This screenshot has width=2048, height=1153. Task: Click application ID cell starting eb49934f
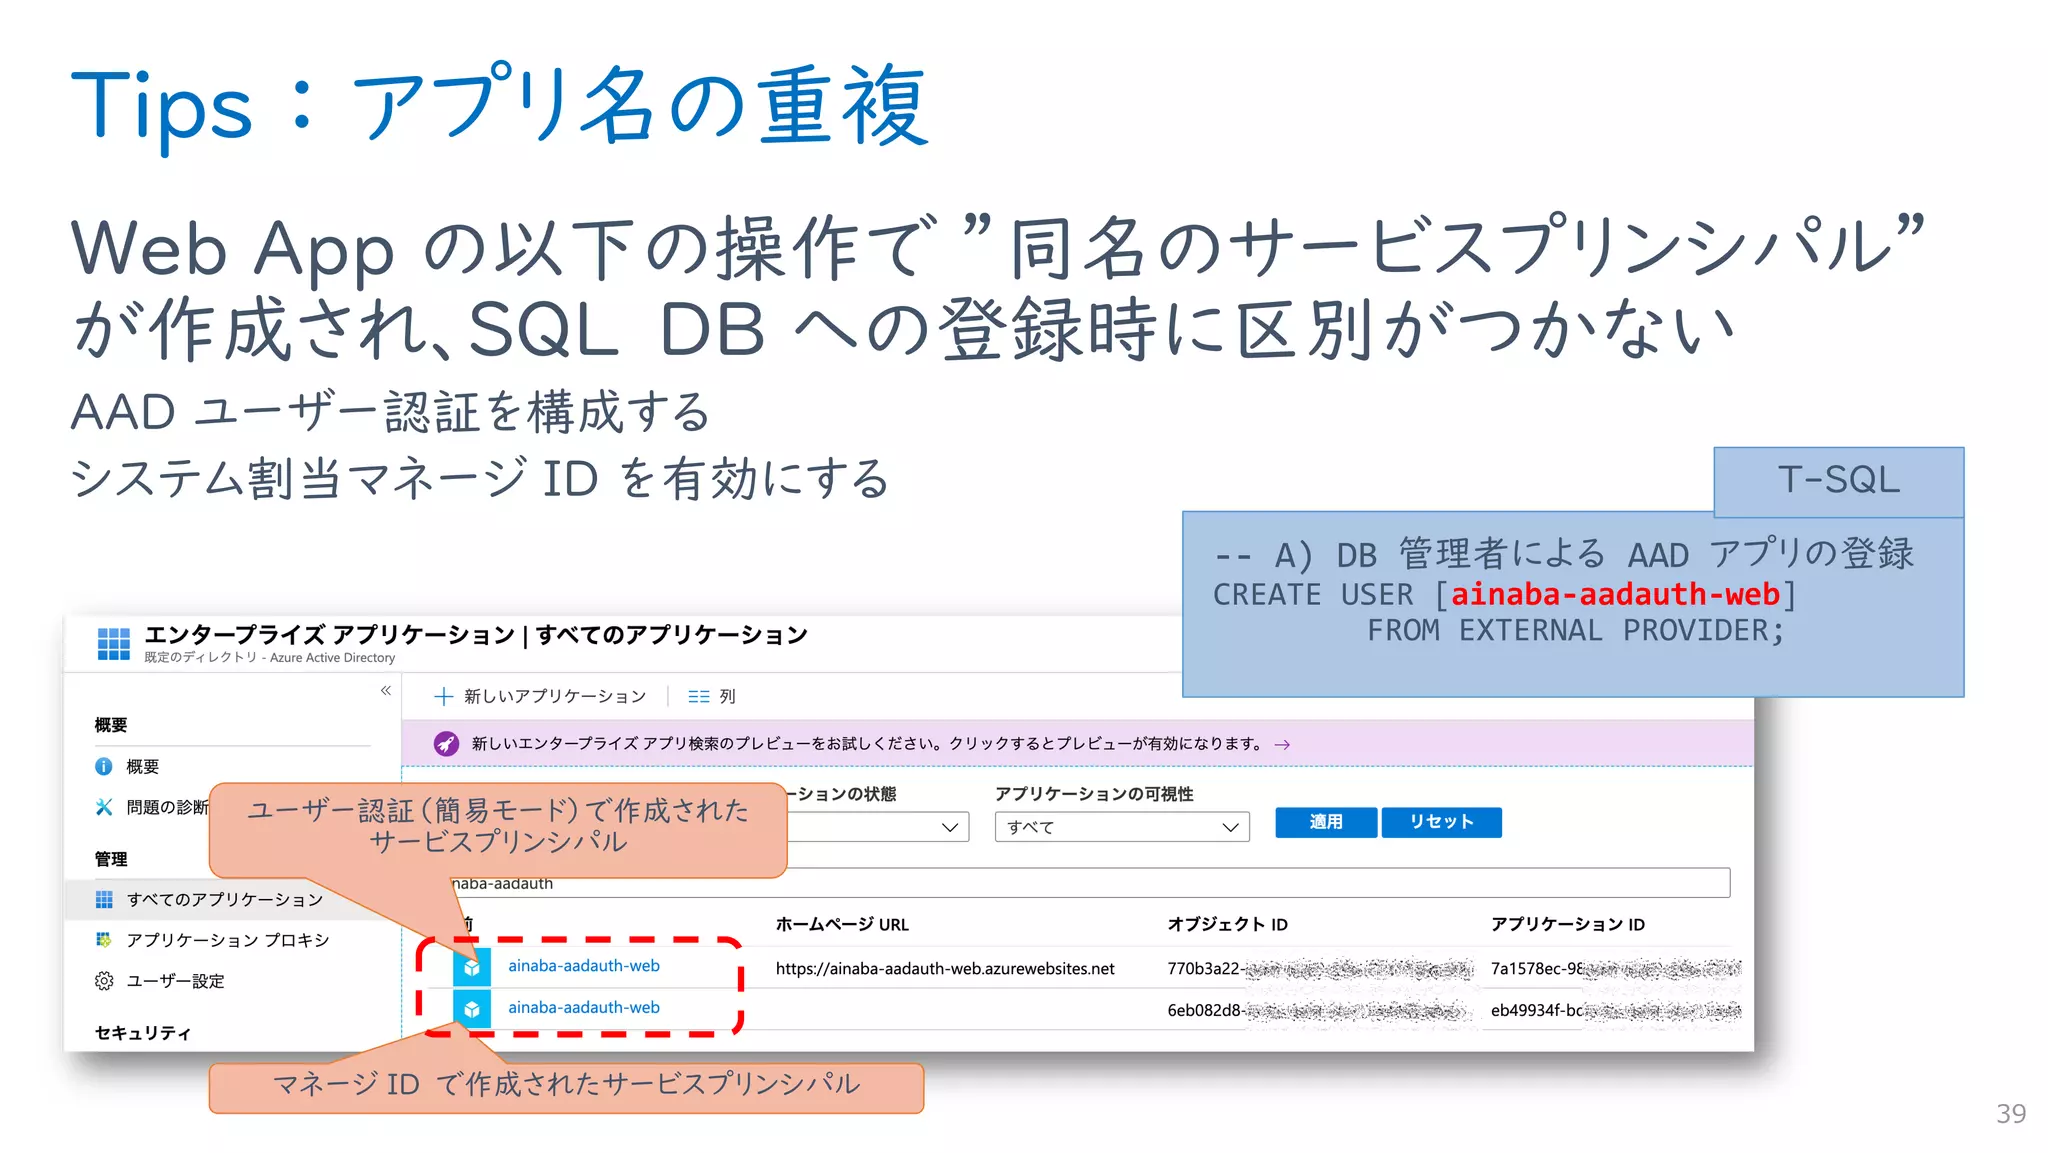click(1616, 1011)
